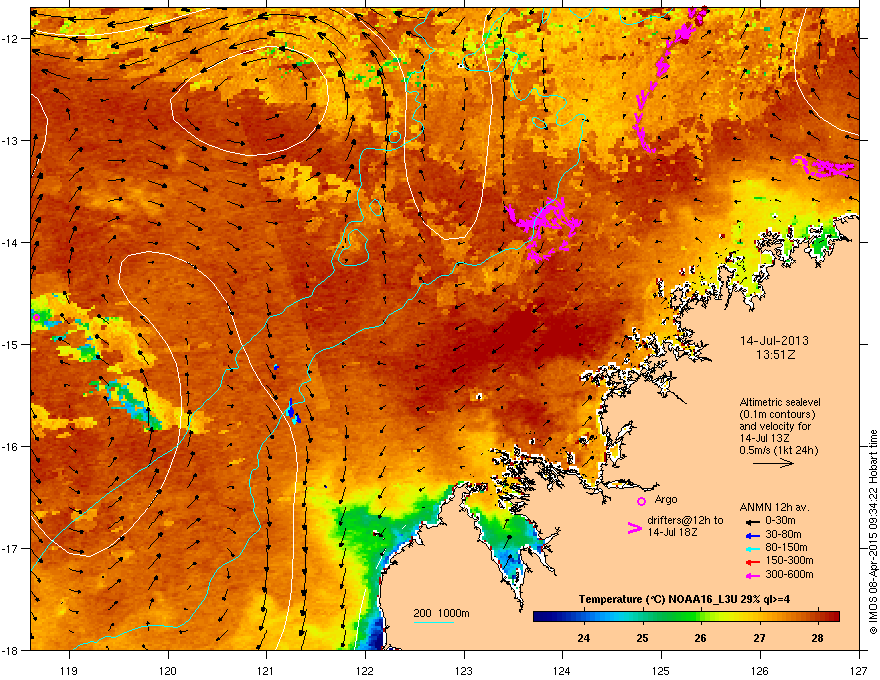Click the 'and velocity for' text line
This screenshot has width=880, height=680.
775,426
